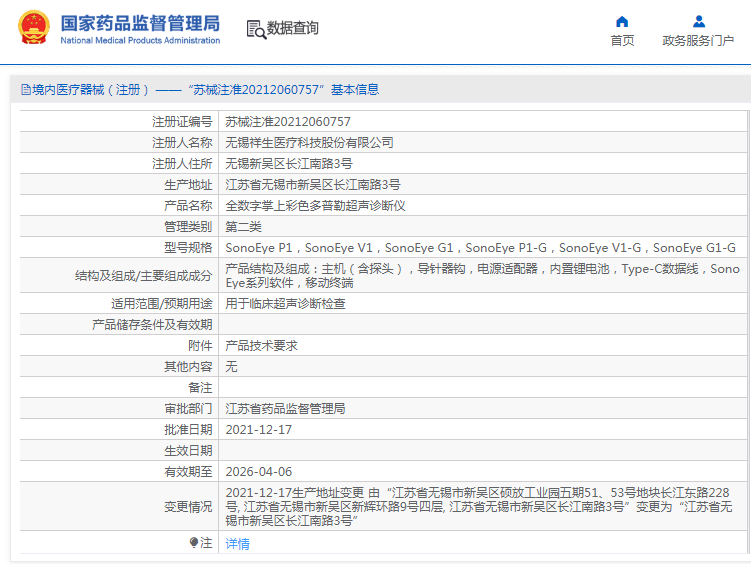The width and height of the screenshot is (751, 564).
Task: Click the expiry date 2026-04-06
Action: (259, 472)
